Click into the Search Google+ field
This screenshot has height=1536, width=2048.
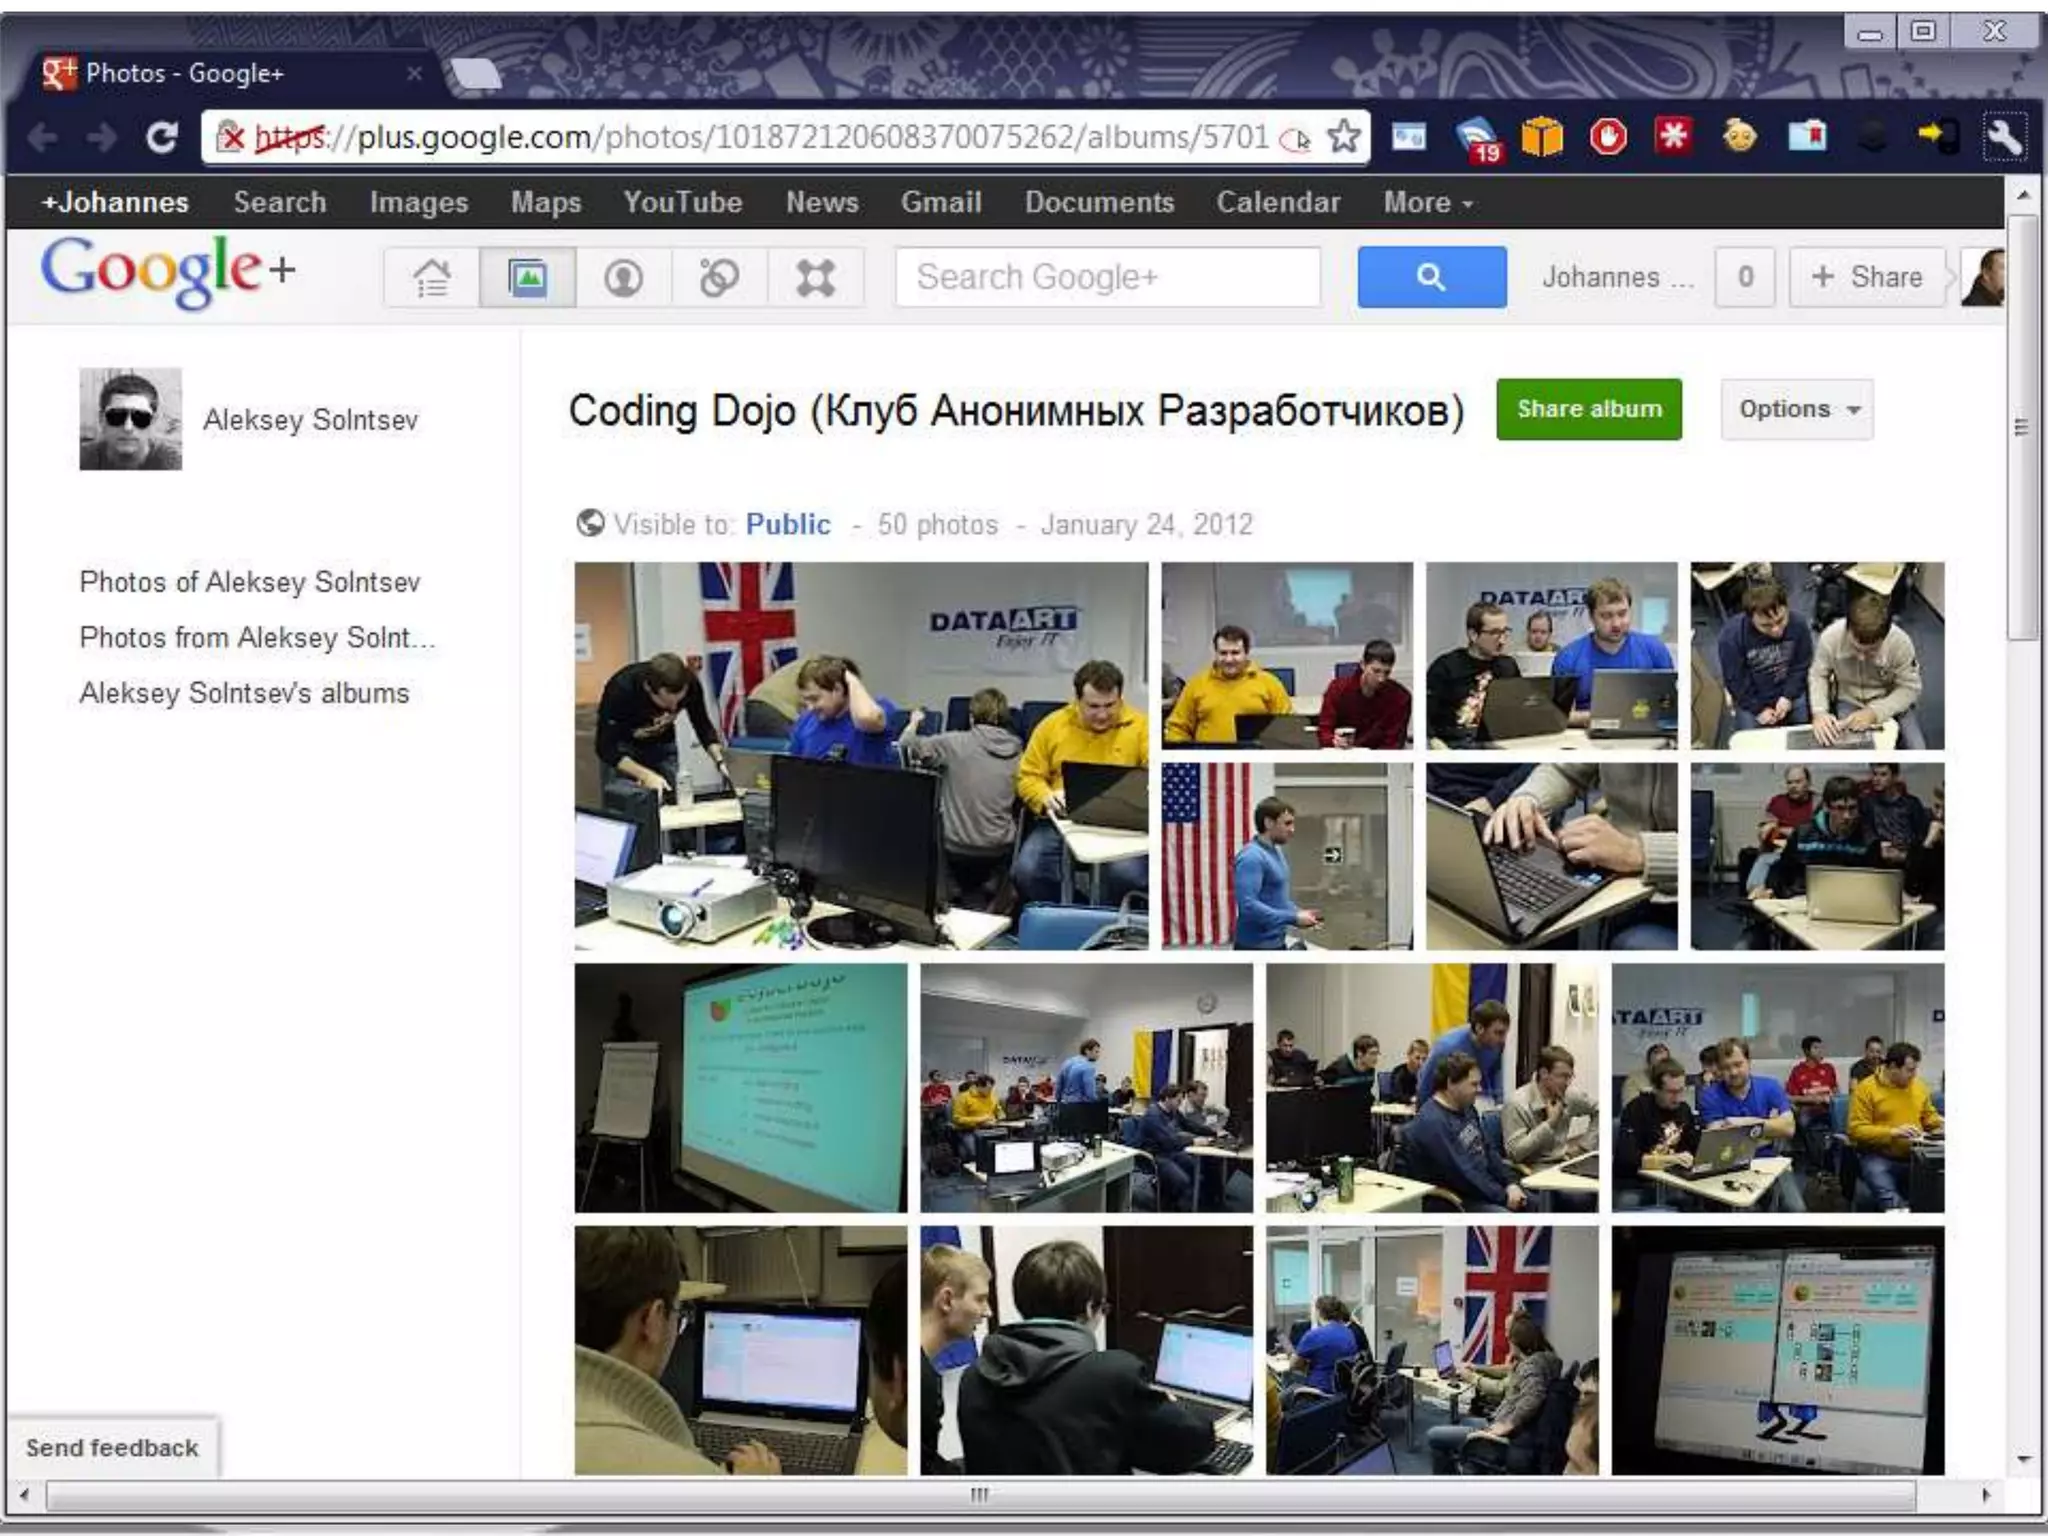pyautogui.click(x=1107, y=277)
